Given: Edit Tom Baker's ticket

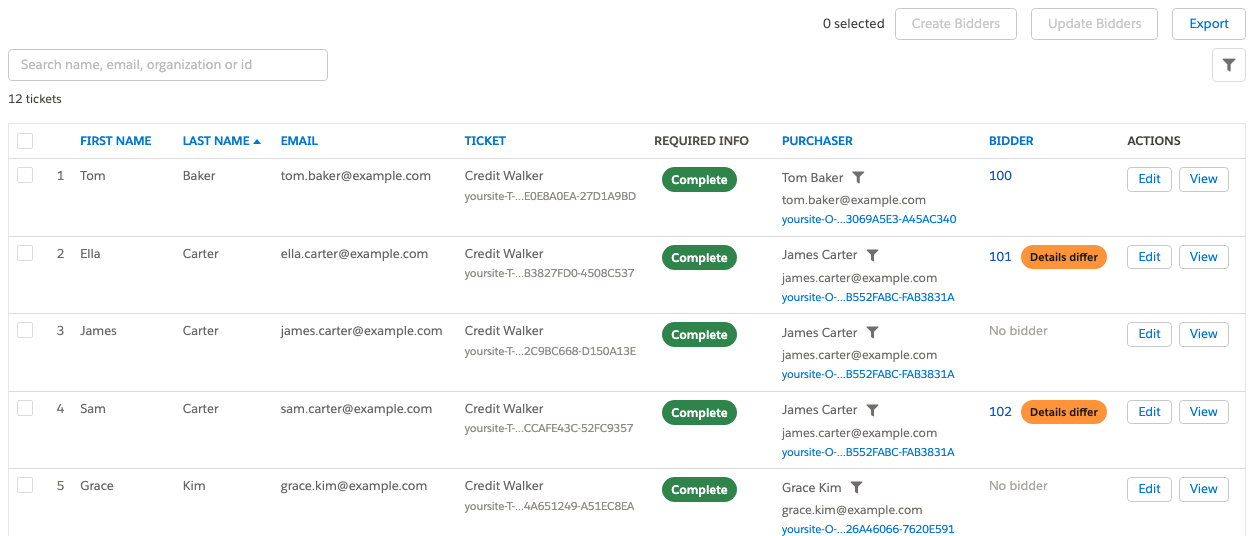Looking at the screenshot, I should coord(1149,179).
